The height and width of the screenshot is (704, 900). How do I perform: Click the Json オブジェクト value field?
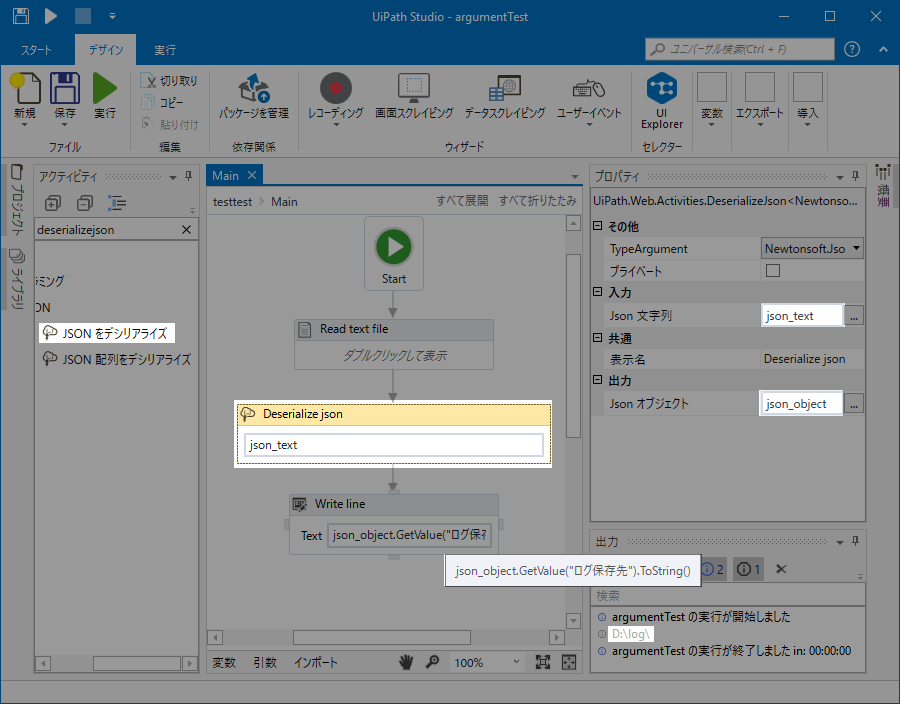[801, 404]
